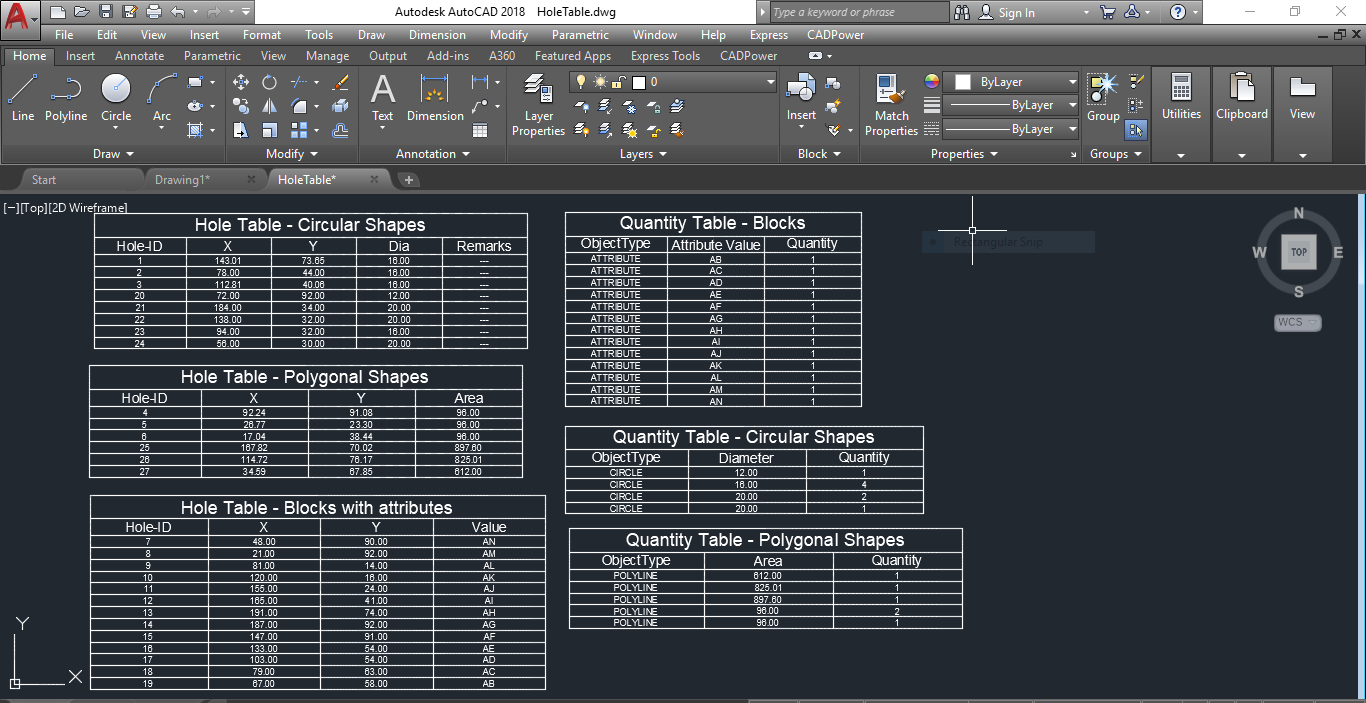Open the layer list dropdown arrow
This screenshot has width=1366, height=703.
click(x=770, y=82)
